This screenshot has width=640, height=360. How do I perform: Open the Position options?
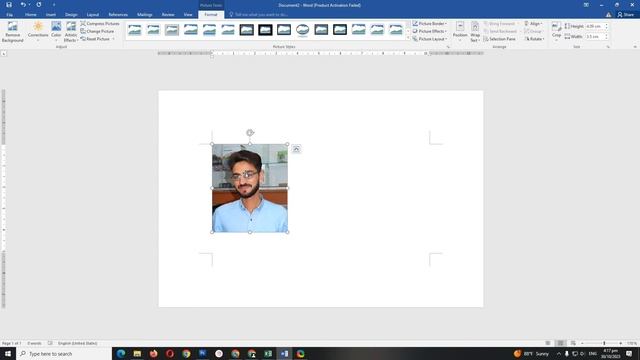tap(460, 32)
